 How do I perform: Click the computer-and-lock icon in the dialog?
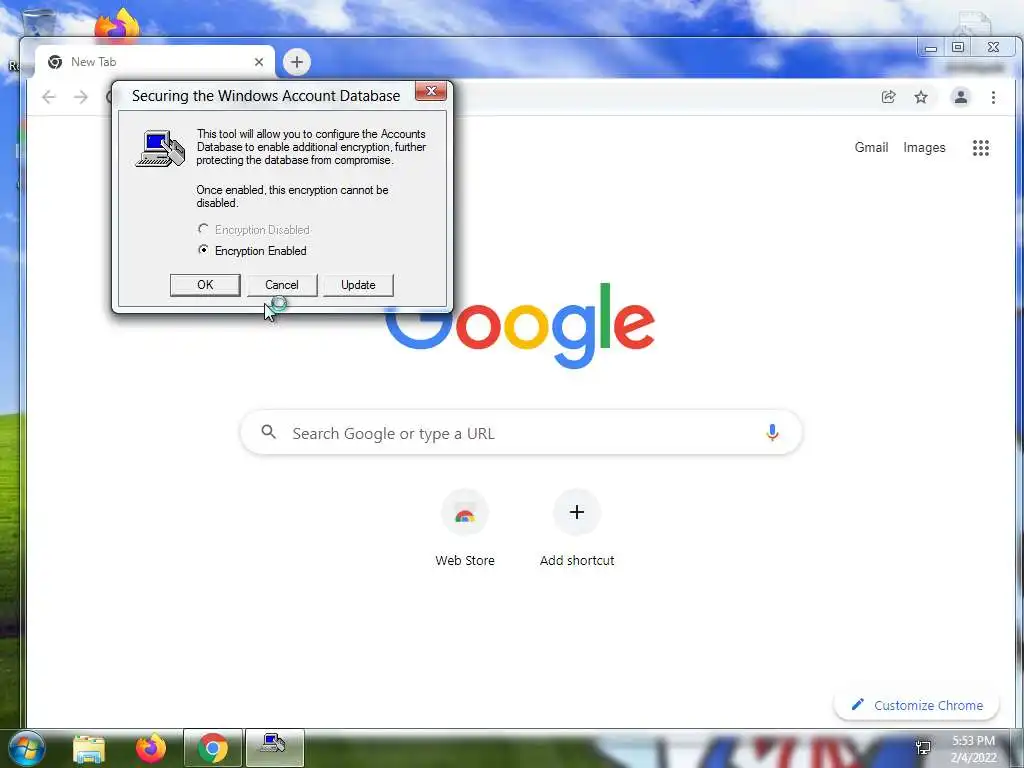tap(161, 149)
